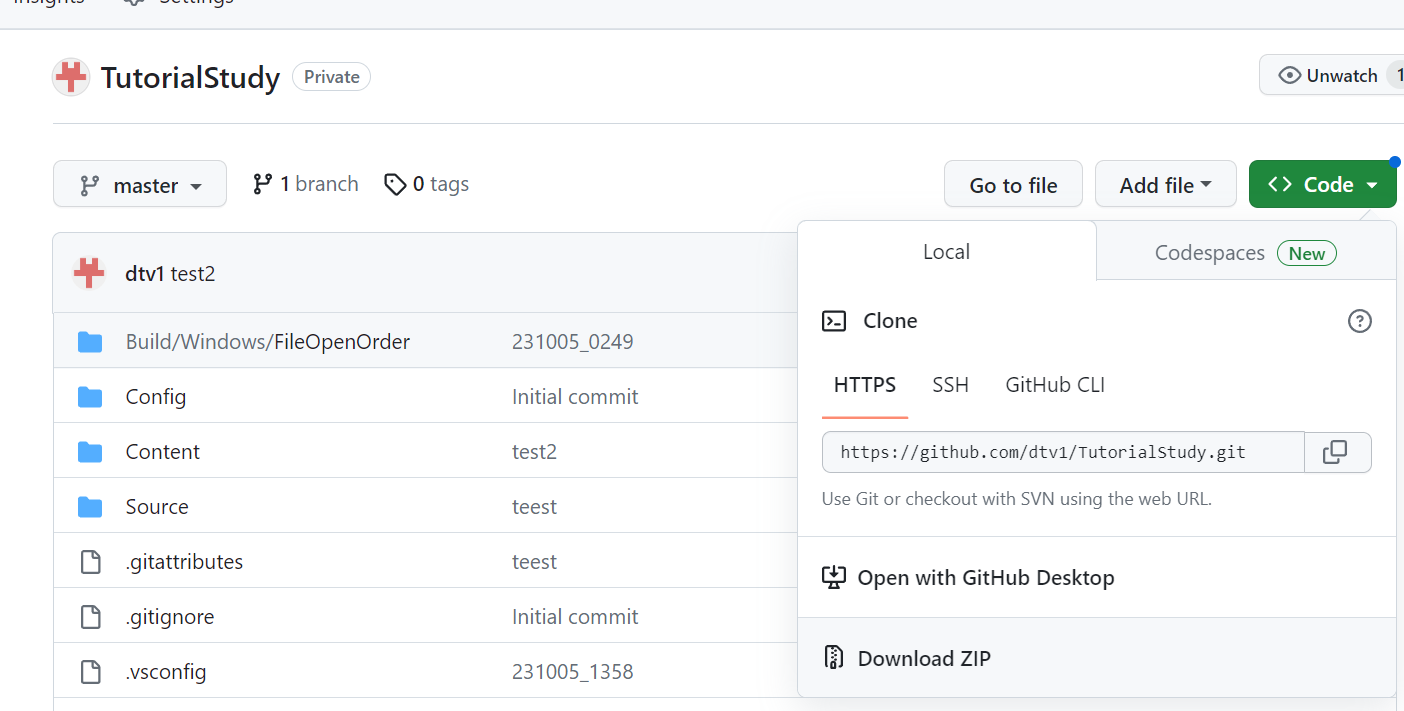Click the New badge on Codespaces
1404x711 pixels.
pyautogui.click(x=1307, y=253)
